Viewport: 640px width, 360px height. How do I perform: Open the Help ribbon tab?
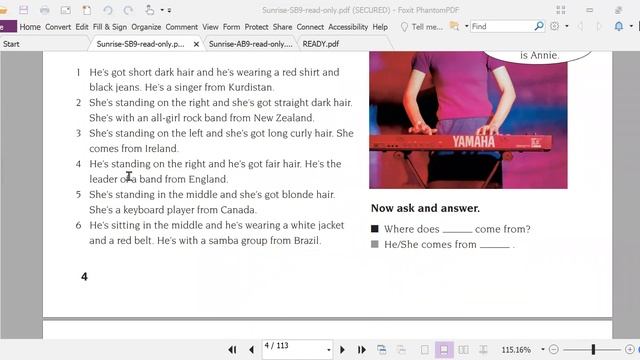(x=380, y=27)
